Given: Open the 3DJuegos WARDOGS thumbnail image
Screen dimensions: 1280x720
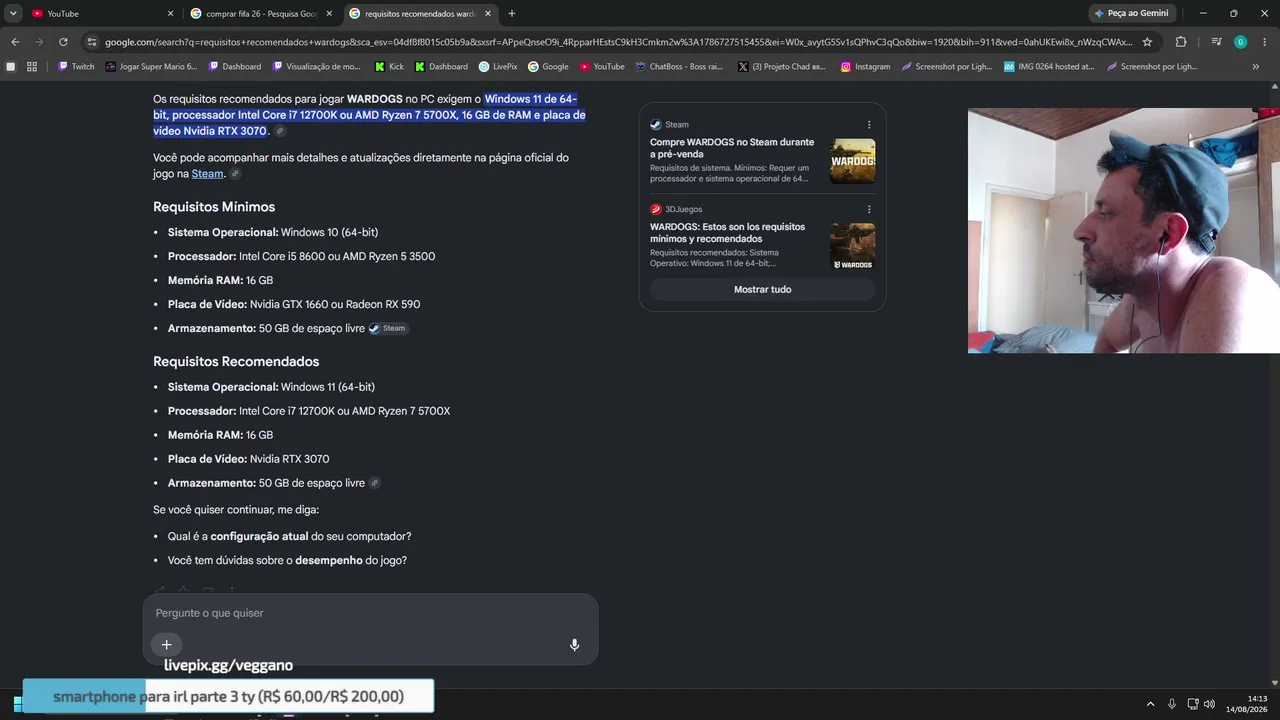Looking at the screenshot, I should point(852,246).
